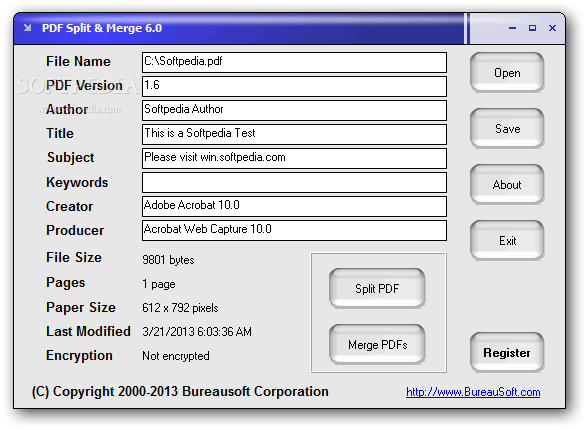Minimize the PDF Split & Merge window
This screenshot has height=429, width=586.
coord(512,28)
